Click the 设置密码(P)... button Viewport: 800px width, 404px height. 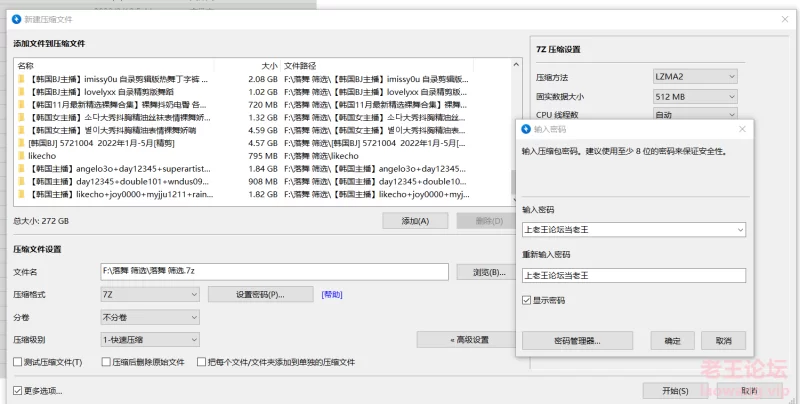tap(260, 294)
